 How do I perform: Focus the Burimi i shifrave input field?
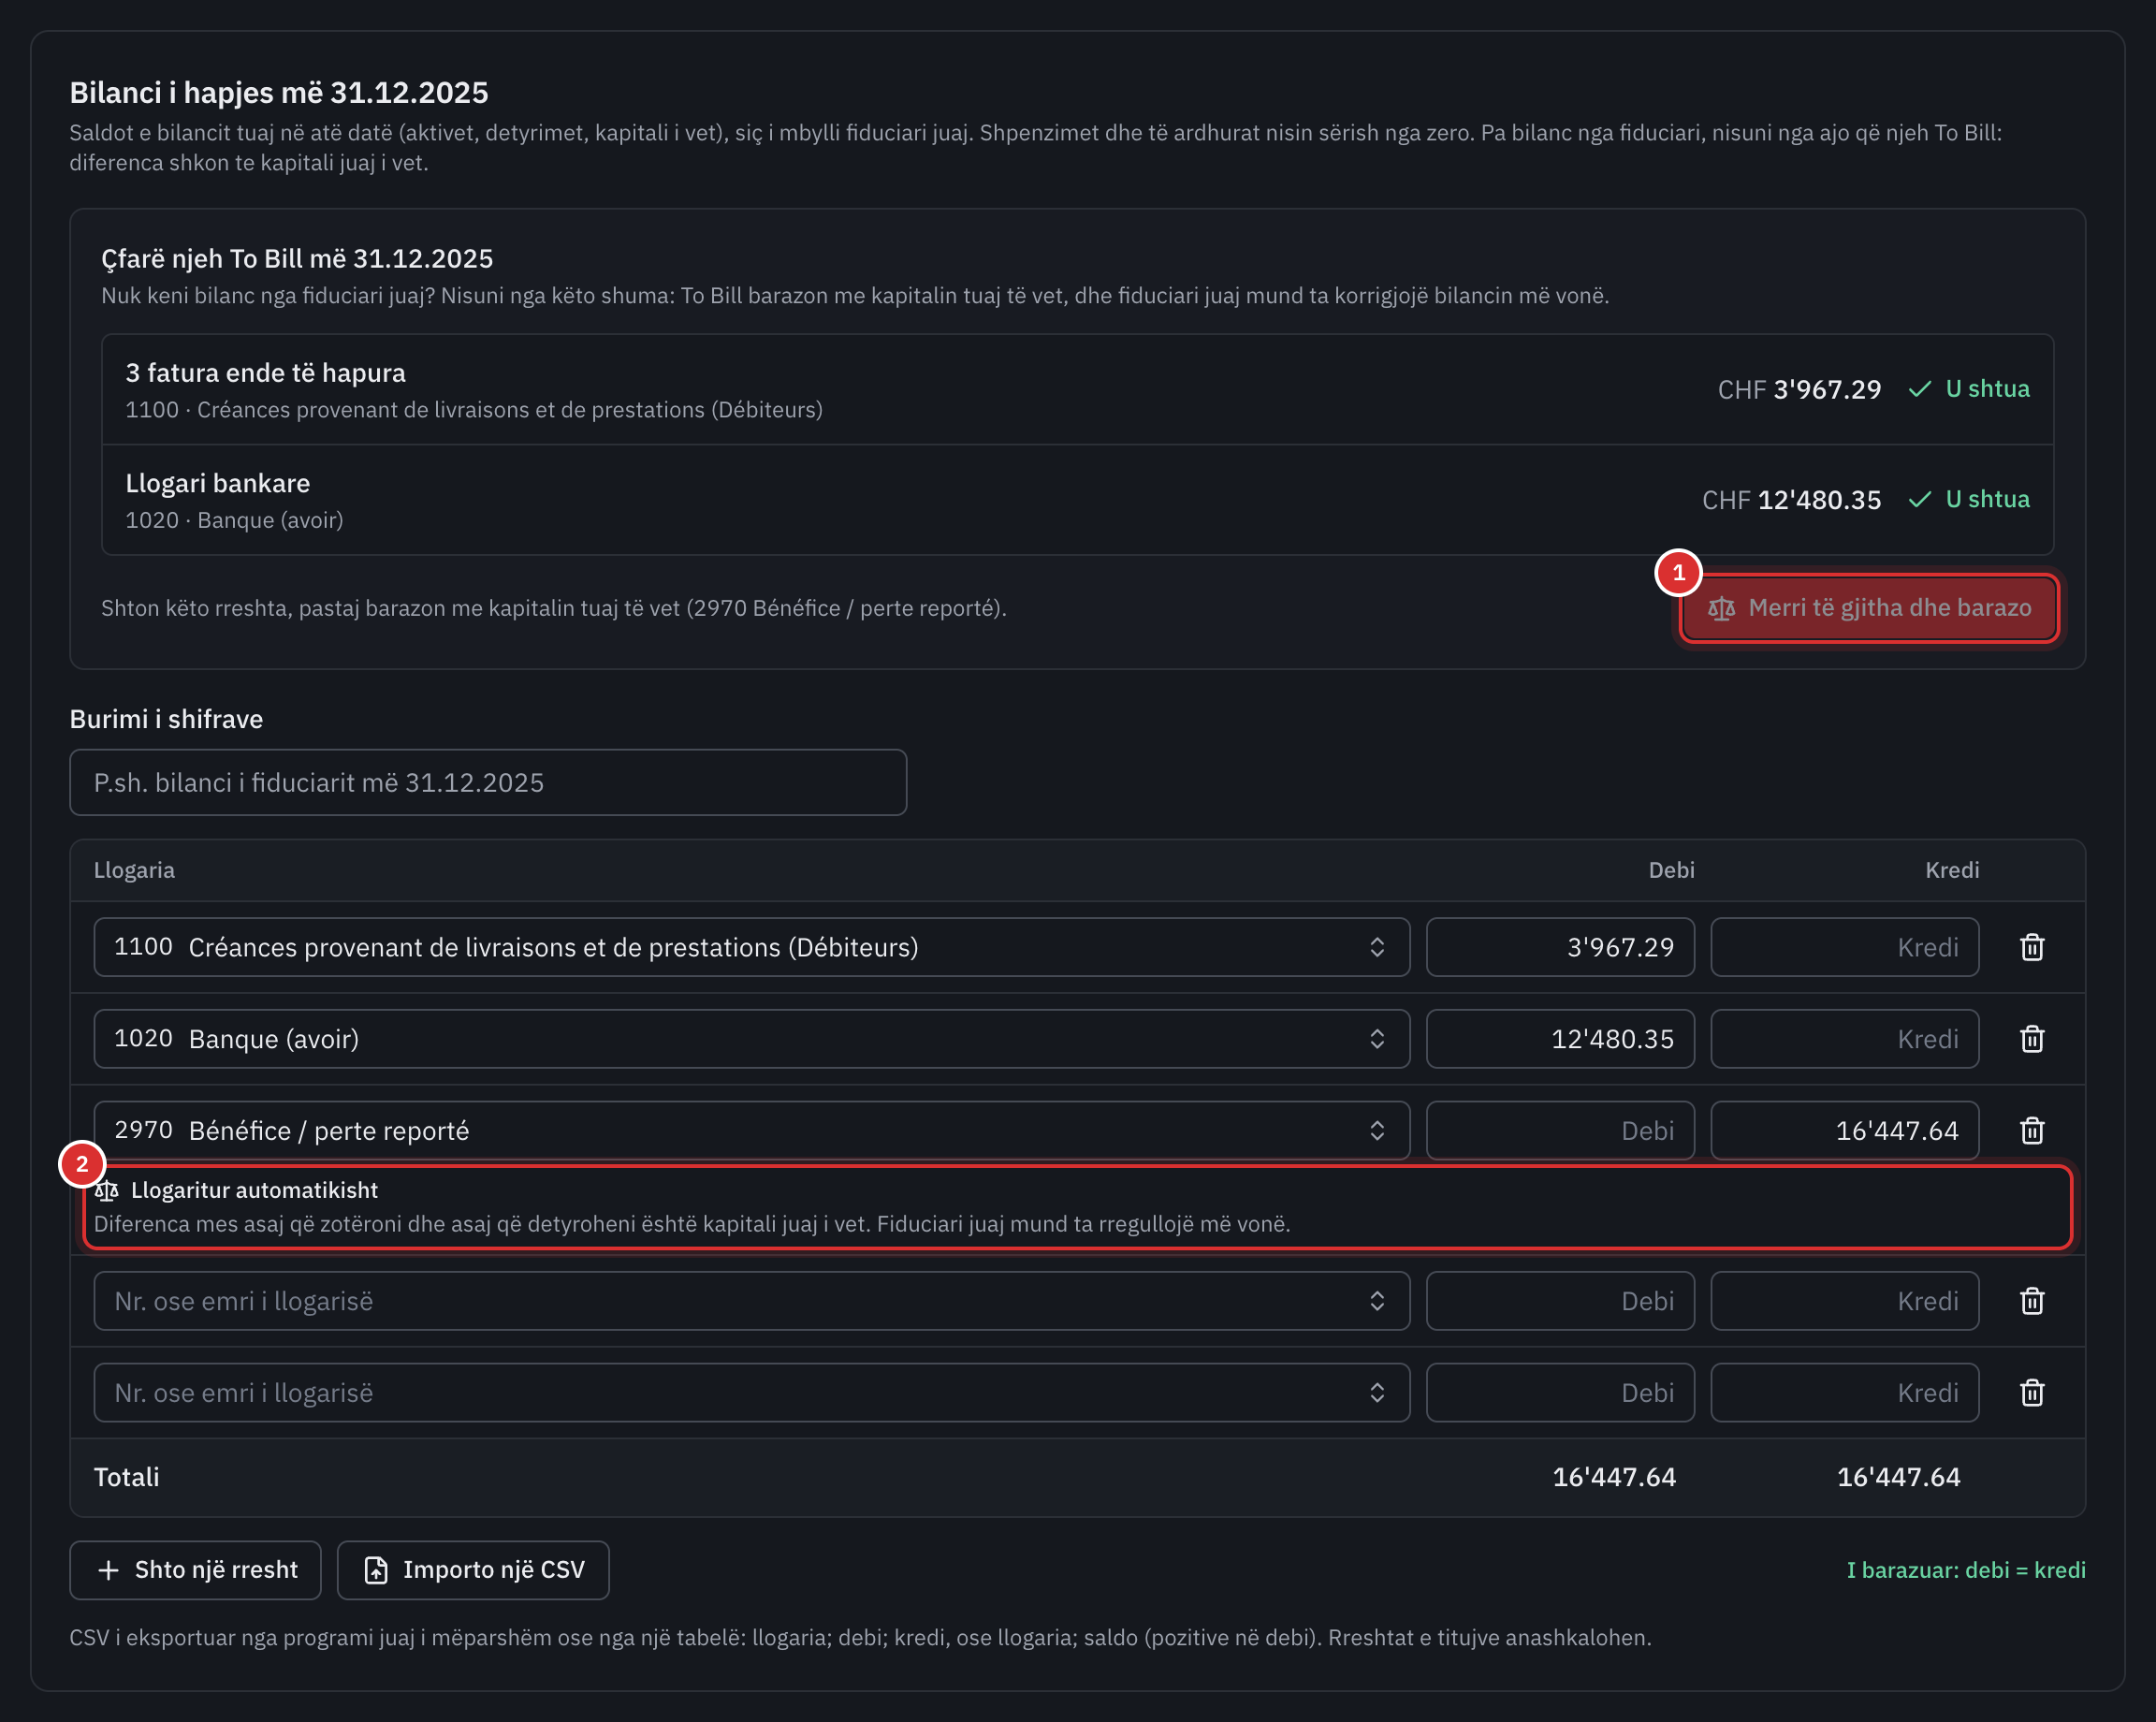pyautogui.click(x=488, y=782)
